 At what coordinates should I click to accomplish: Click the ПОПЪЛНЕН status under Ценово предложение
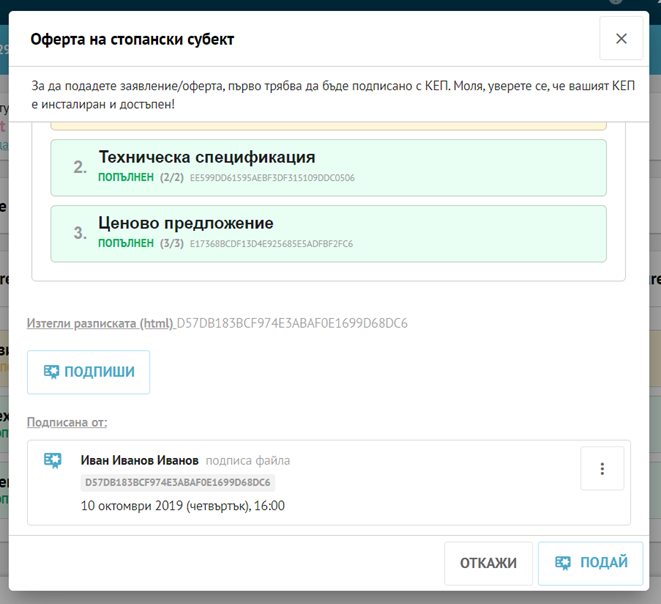pyautogui.click(x=126, y=244)
